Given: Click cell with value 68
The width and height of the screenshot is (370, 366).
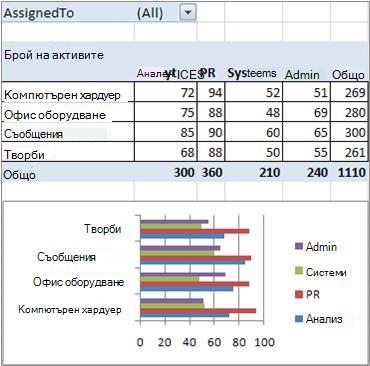Looking at the screenshot, I should click(166, 152).
